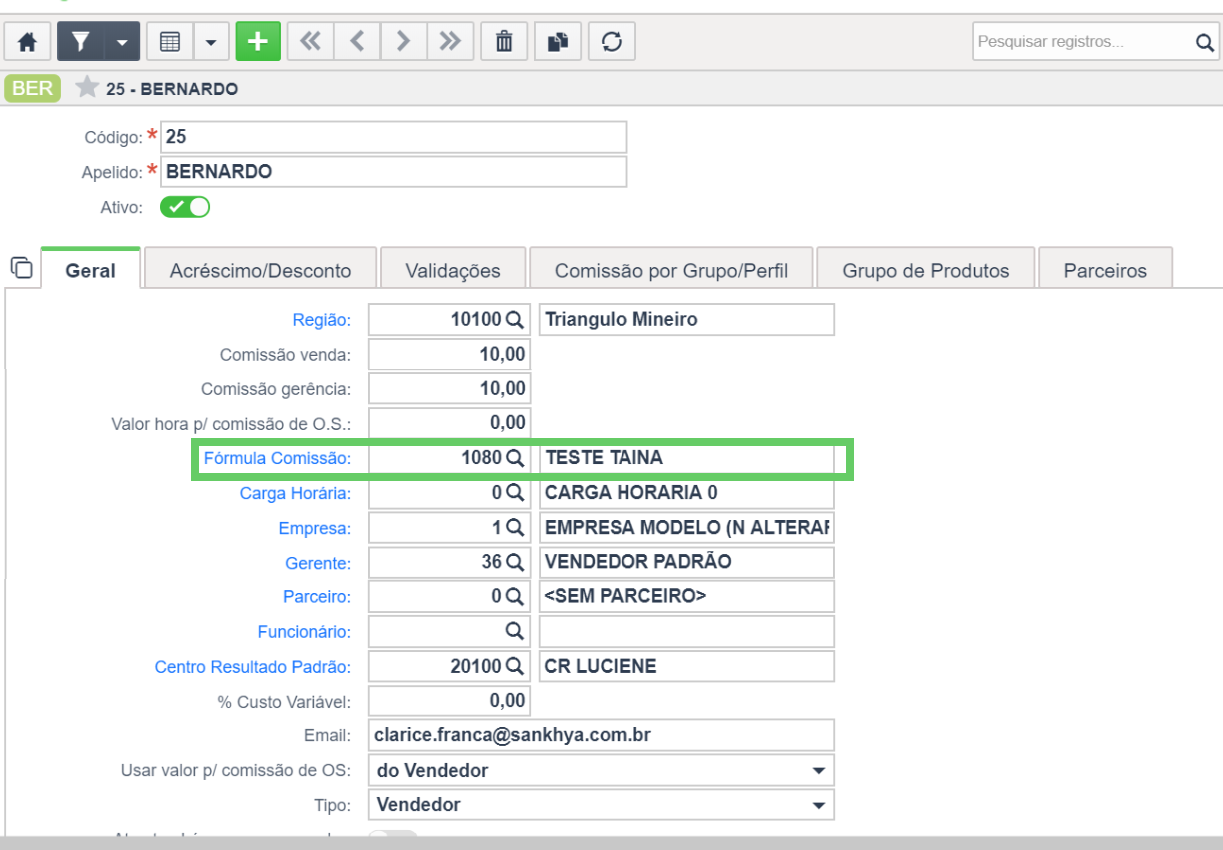Refresh the record data
The height and width of the screenshot is (850, 1223).
pyautogui.click(x=612, y=42)
